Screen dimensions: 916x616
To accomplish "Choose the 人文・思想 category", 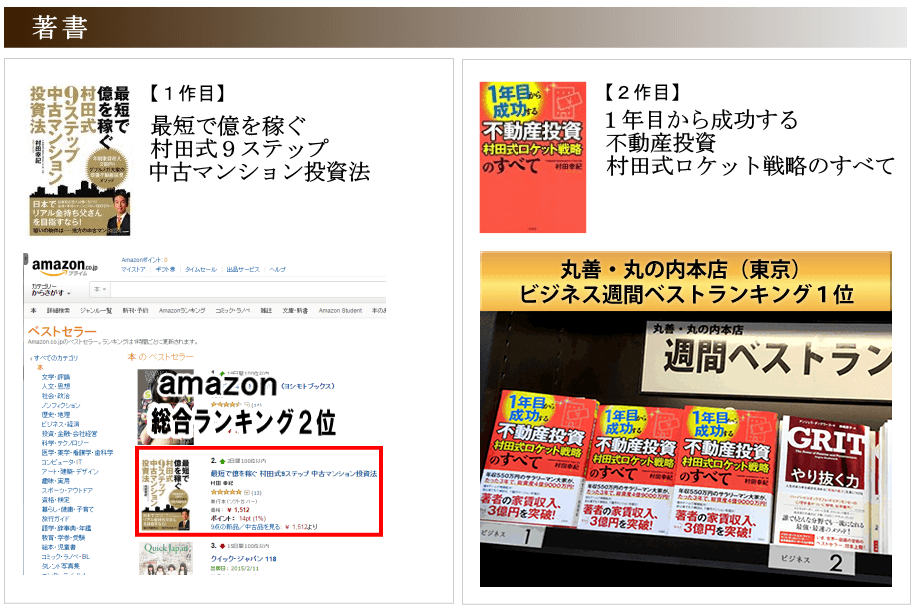I will click(55, 386).
